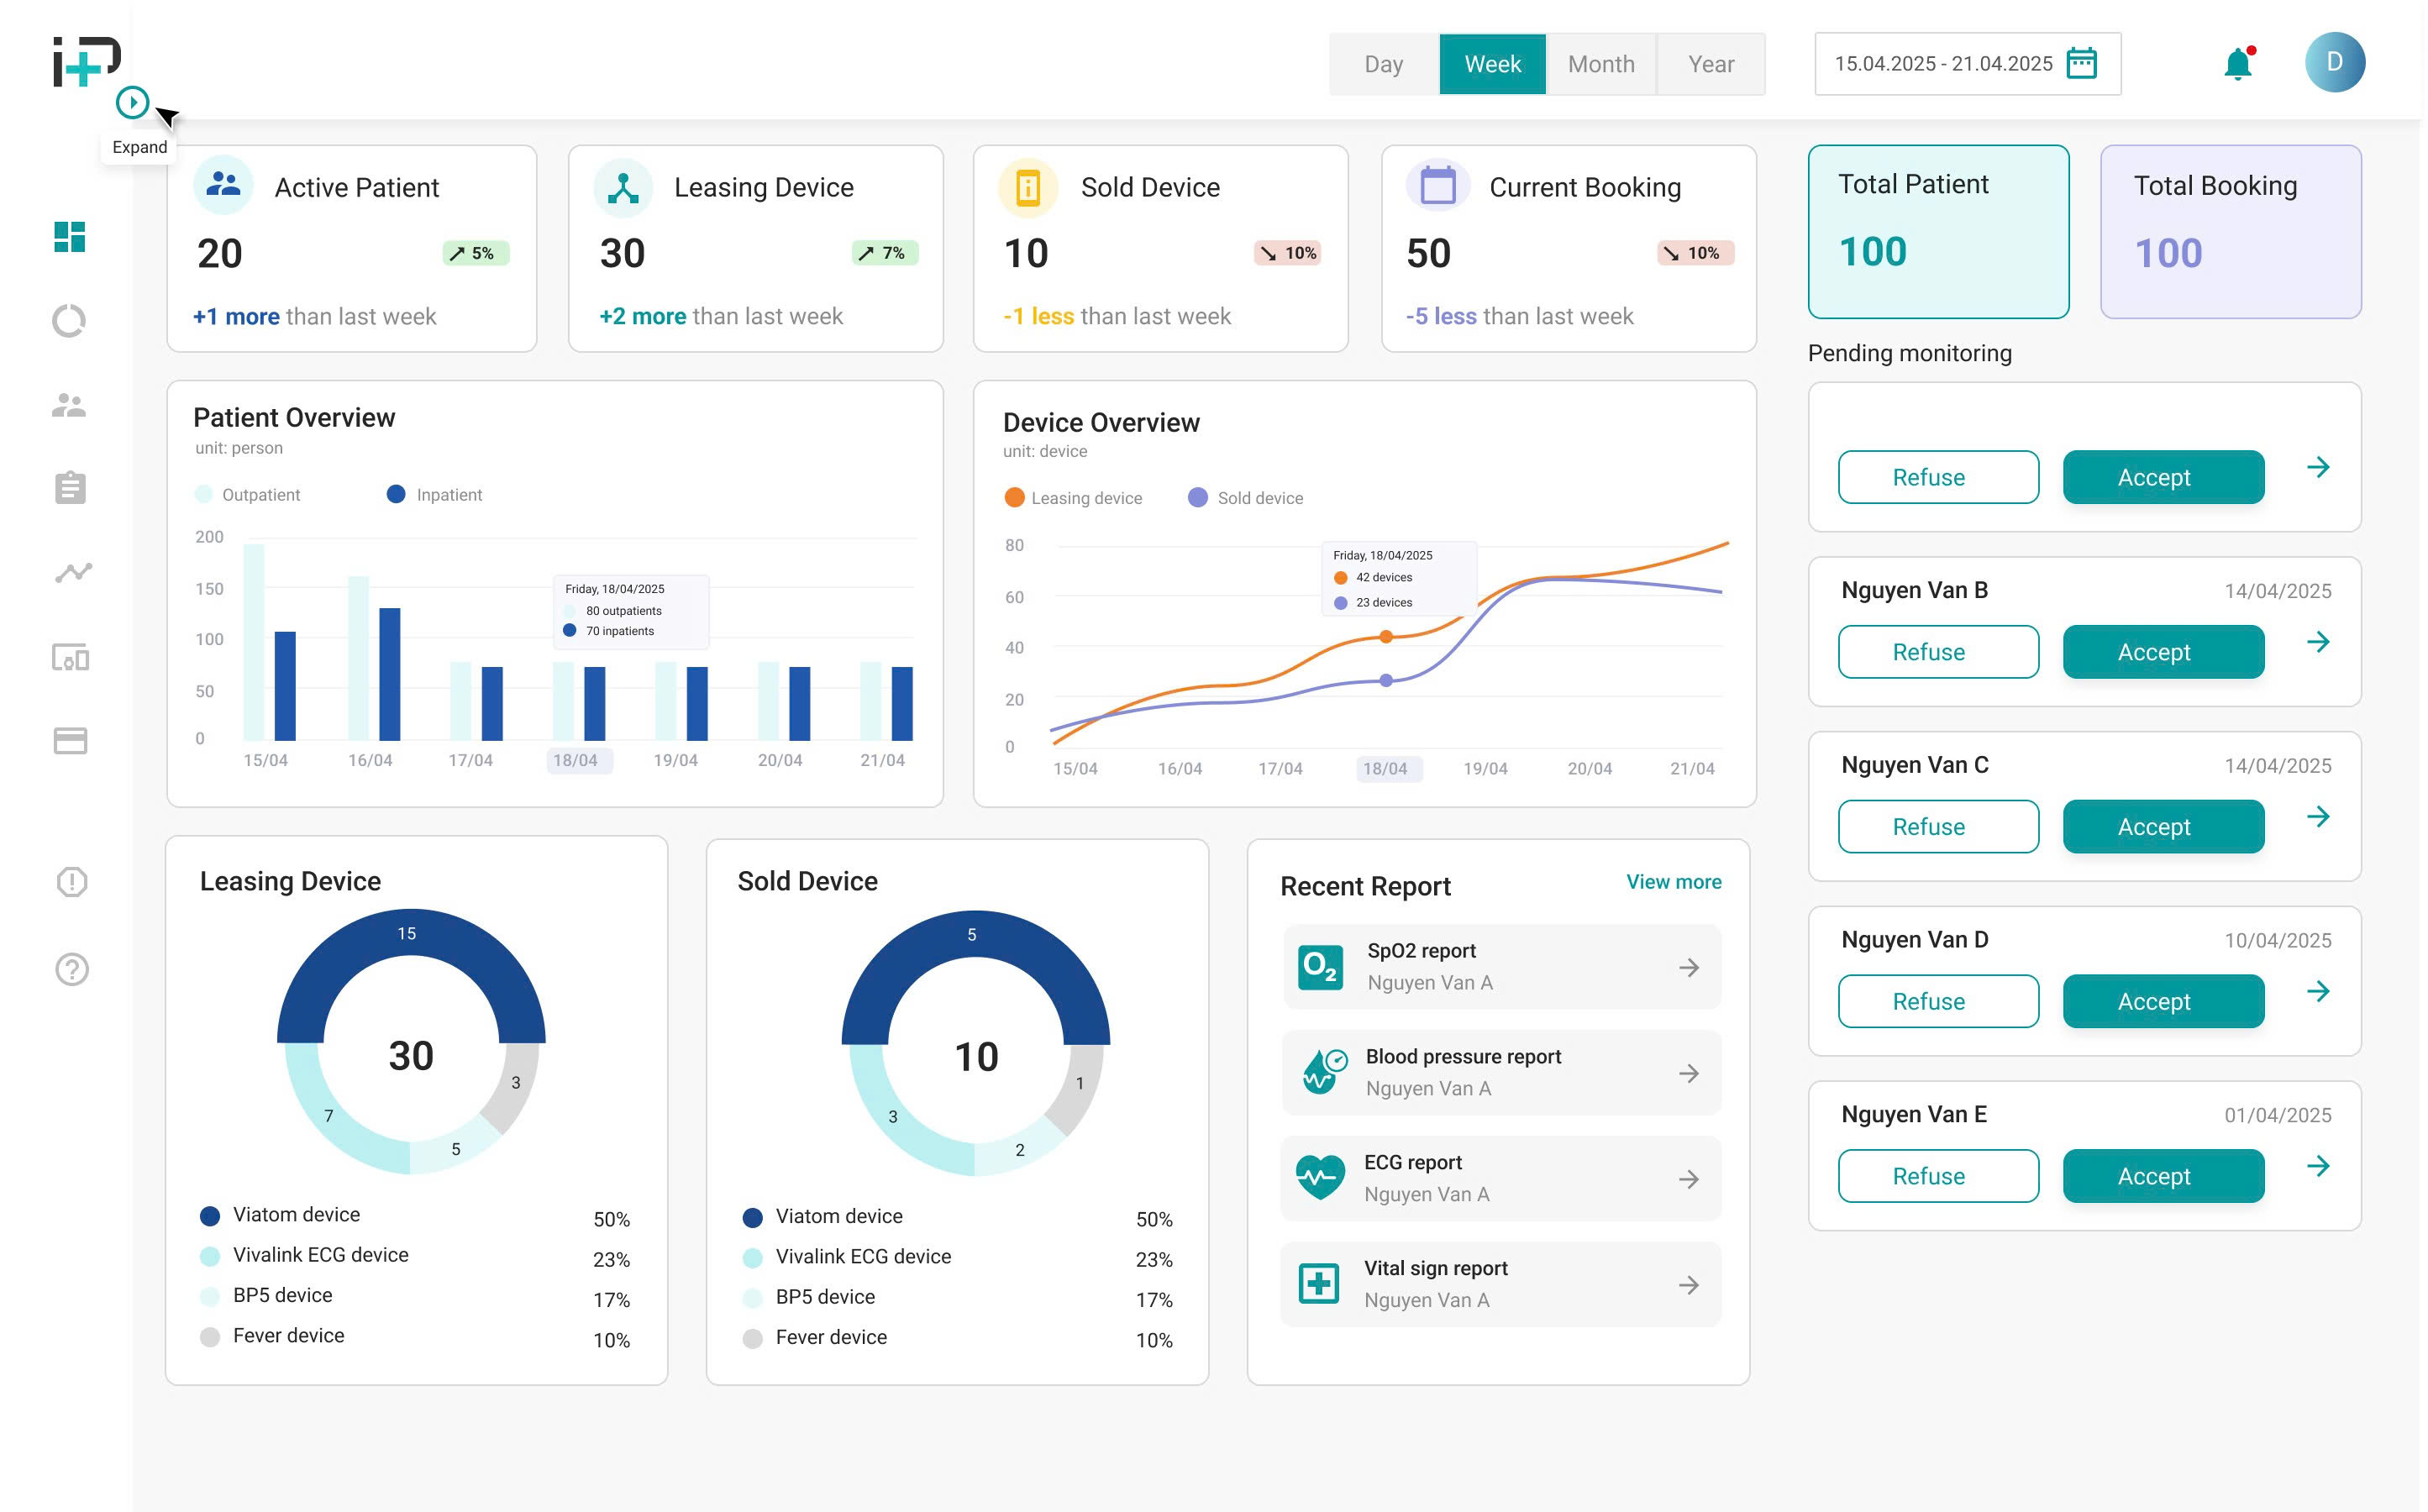Open the payment card icon in sidebar

[x=70, y=741]
